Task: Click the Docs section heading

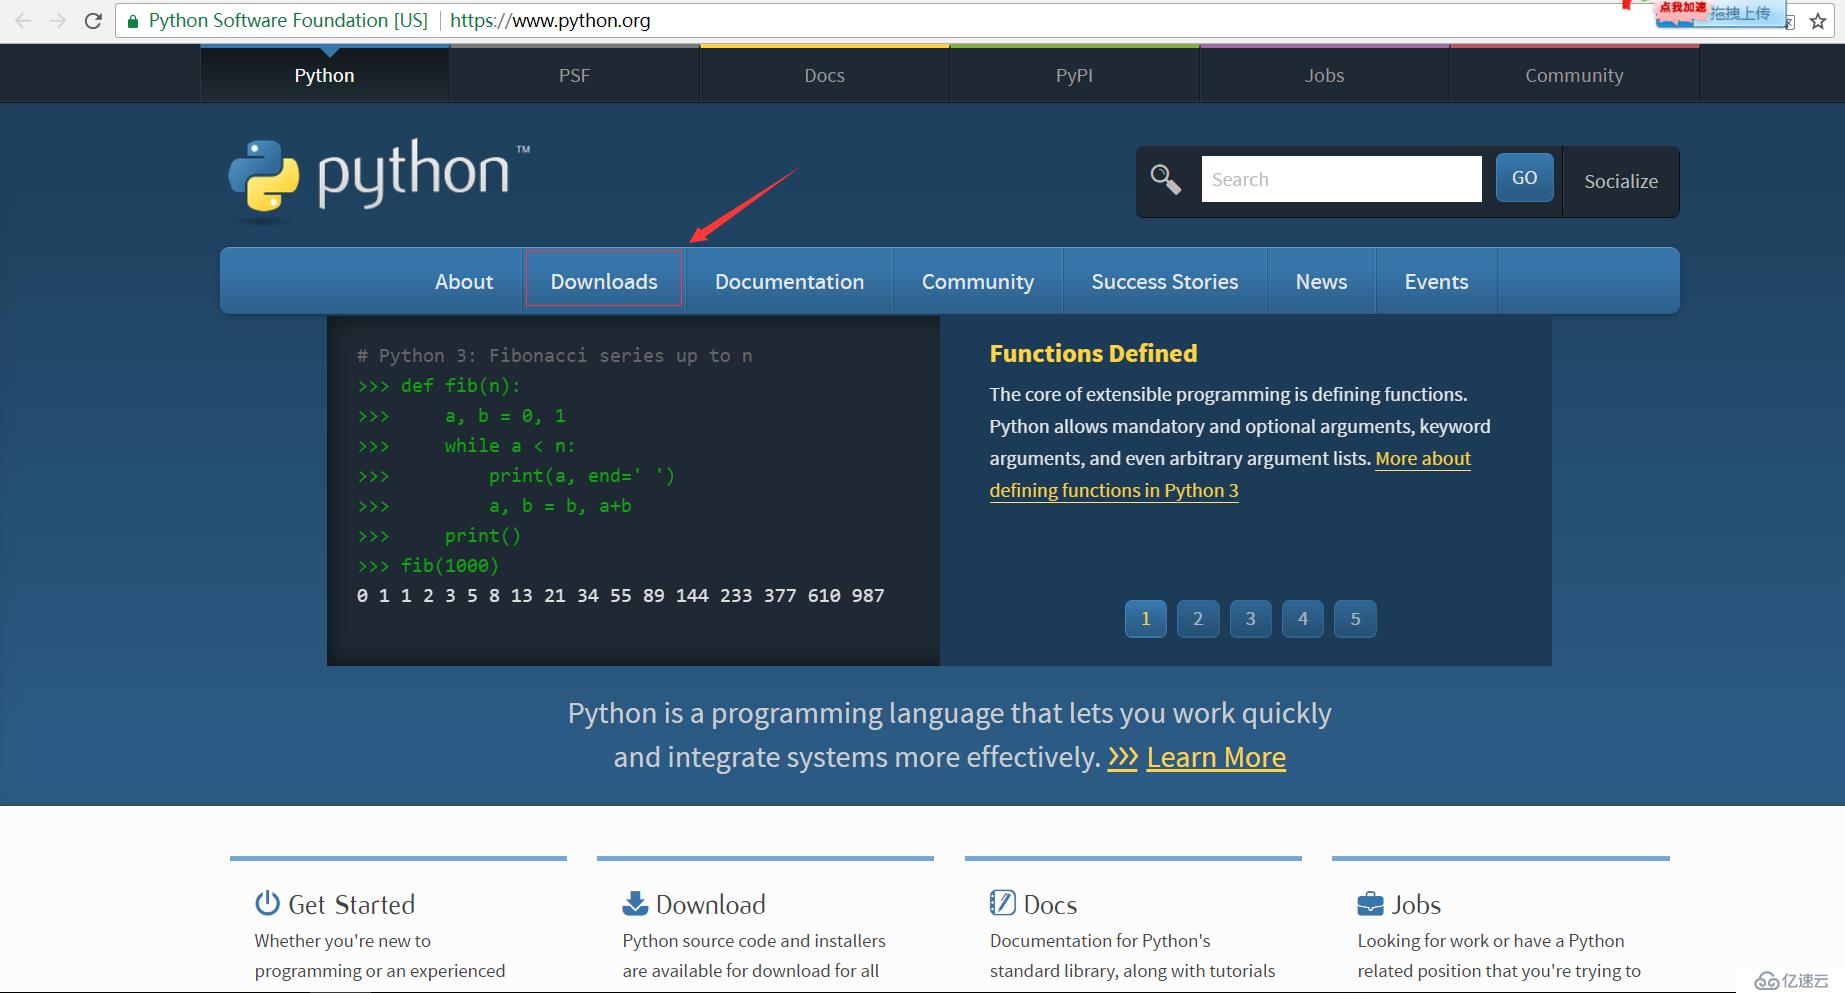Action: (x=1050, y=904)
